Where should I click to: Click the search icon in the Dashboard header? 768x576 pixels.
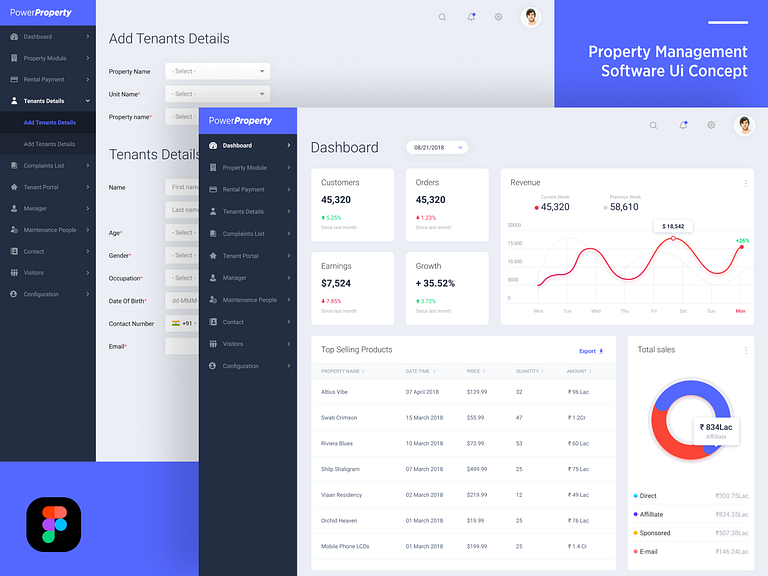tap(653, 125)
